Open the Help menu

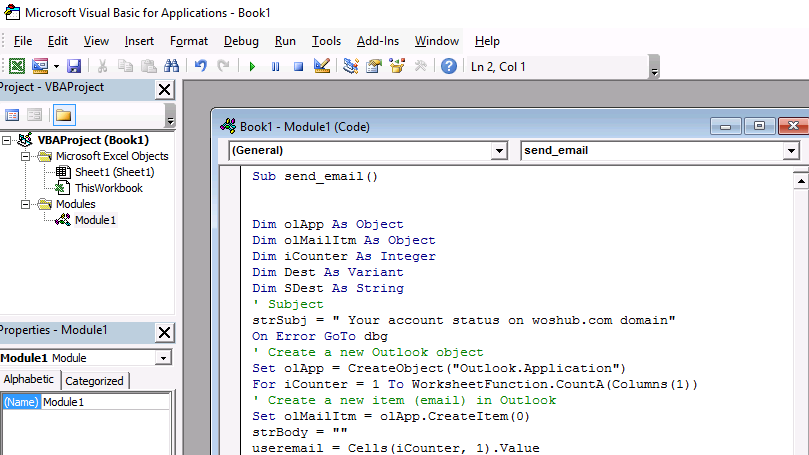click(x=487, y=41)
